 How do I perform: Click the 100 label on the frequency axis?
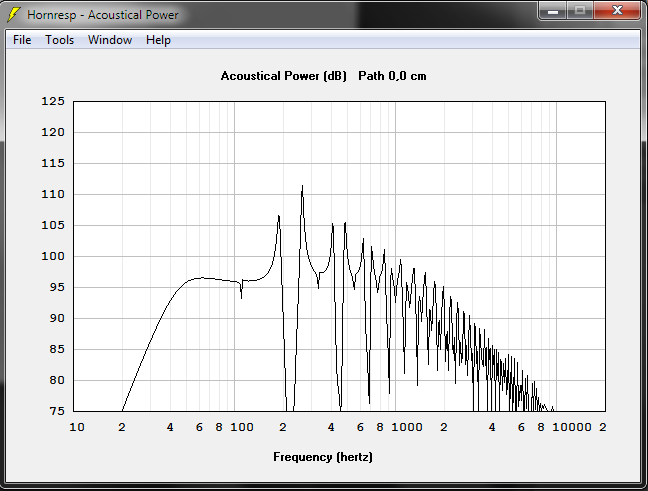[242, 427]
